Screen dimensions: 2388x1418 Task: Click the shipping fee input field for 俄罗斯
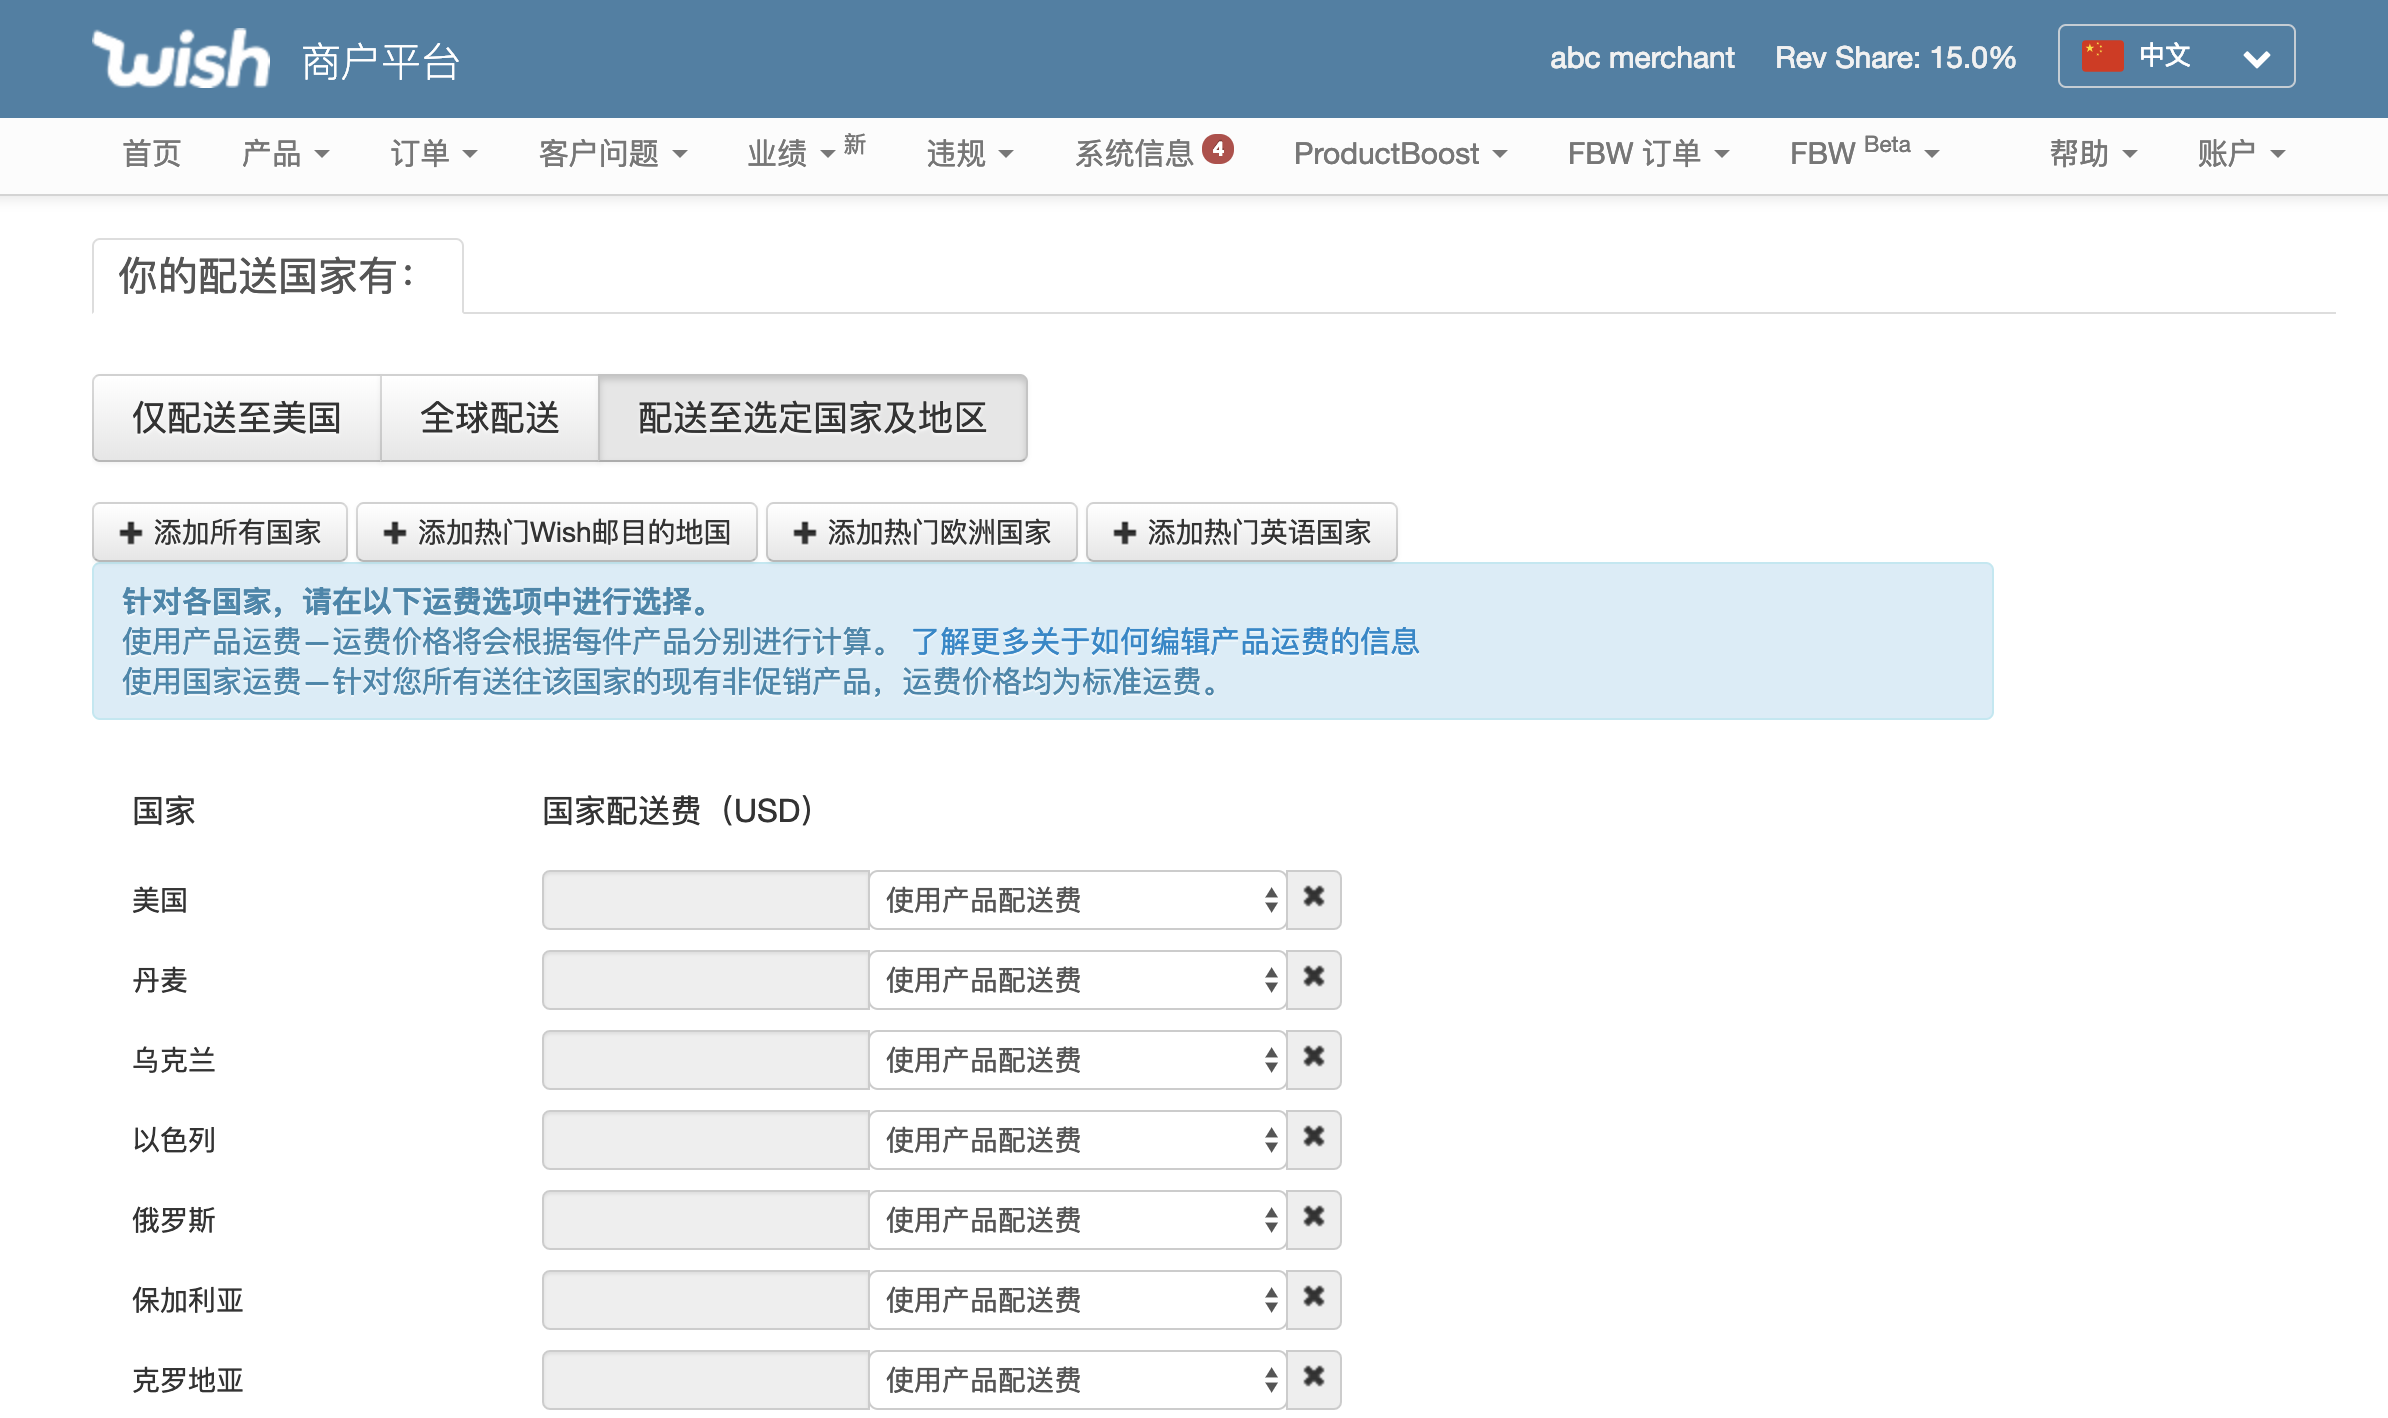click(704, 1219)
